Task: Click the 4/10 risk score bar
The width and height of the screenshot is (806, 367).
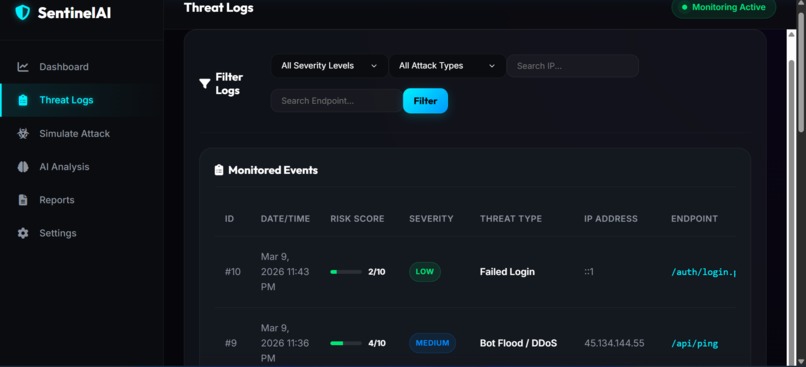Action: (346, 343)
